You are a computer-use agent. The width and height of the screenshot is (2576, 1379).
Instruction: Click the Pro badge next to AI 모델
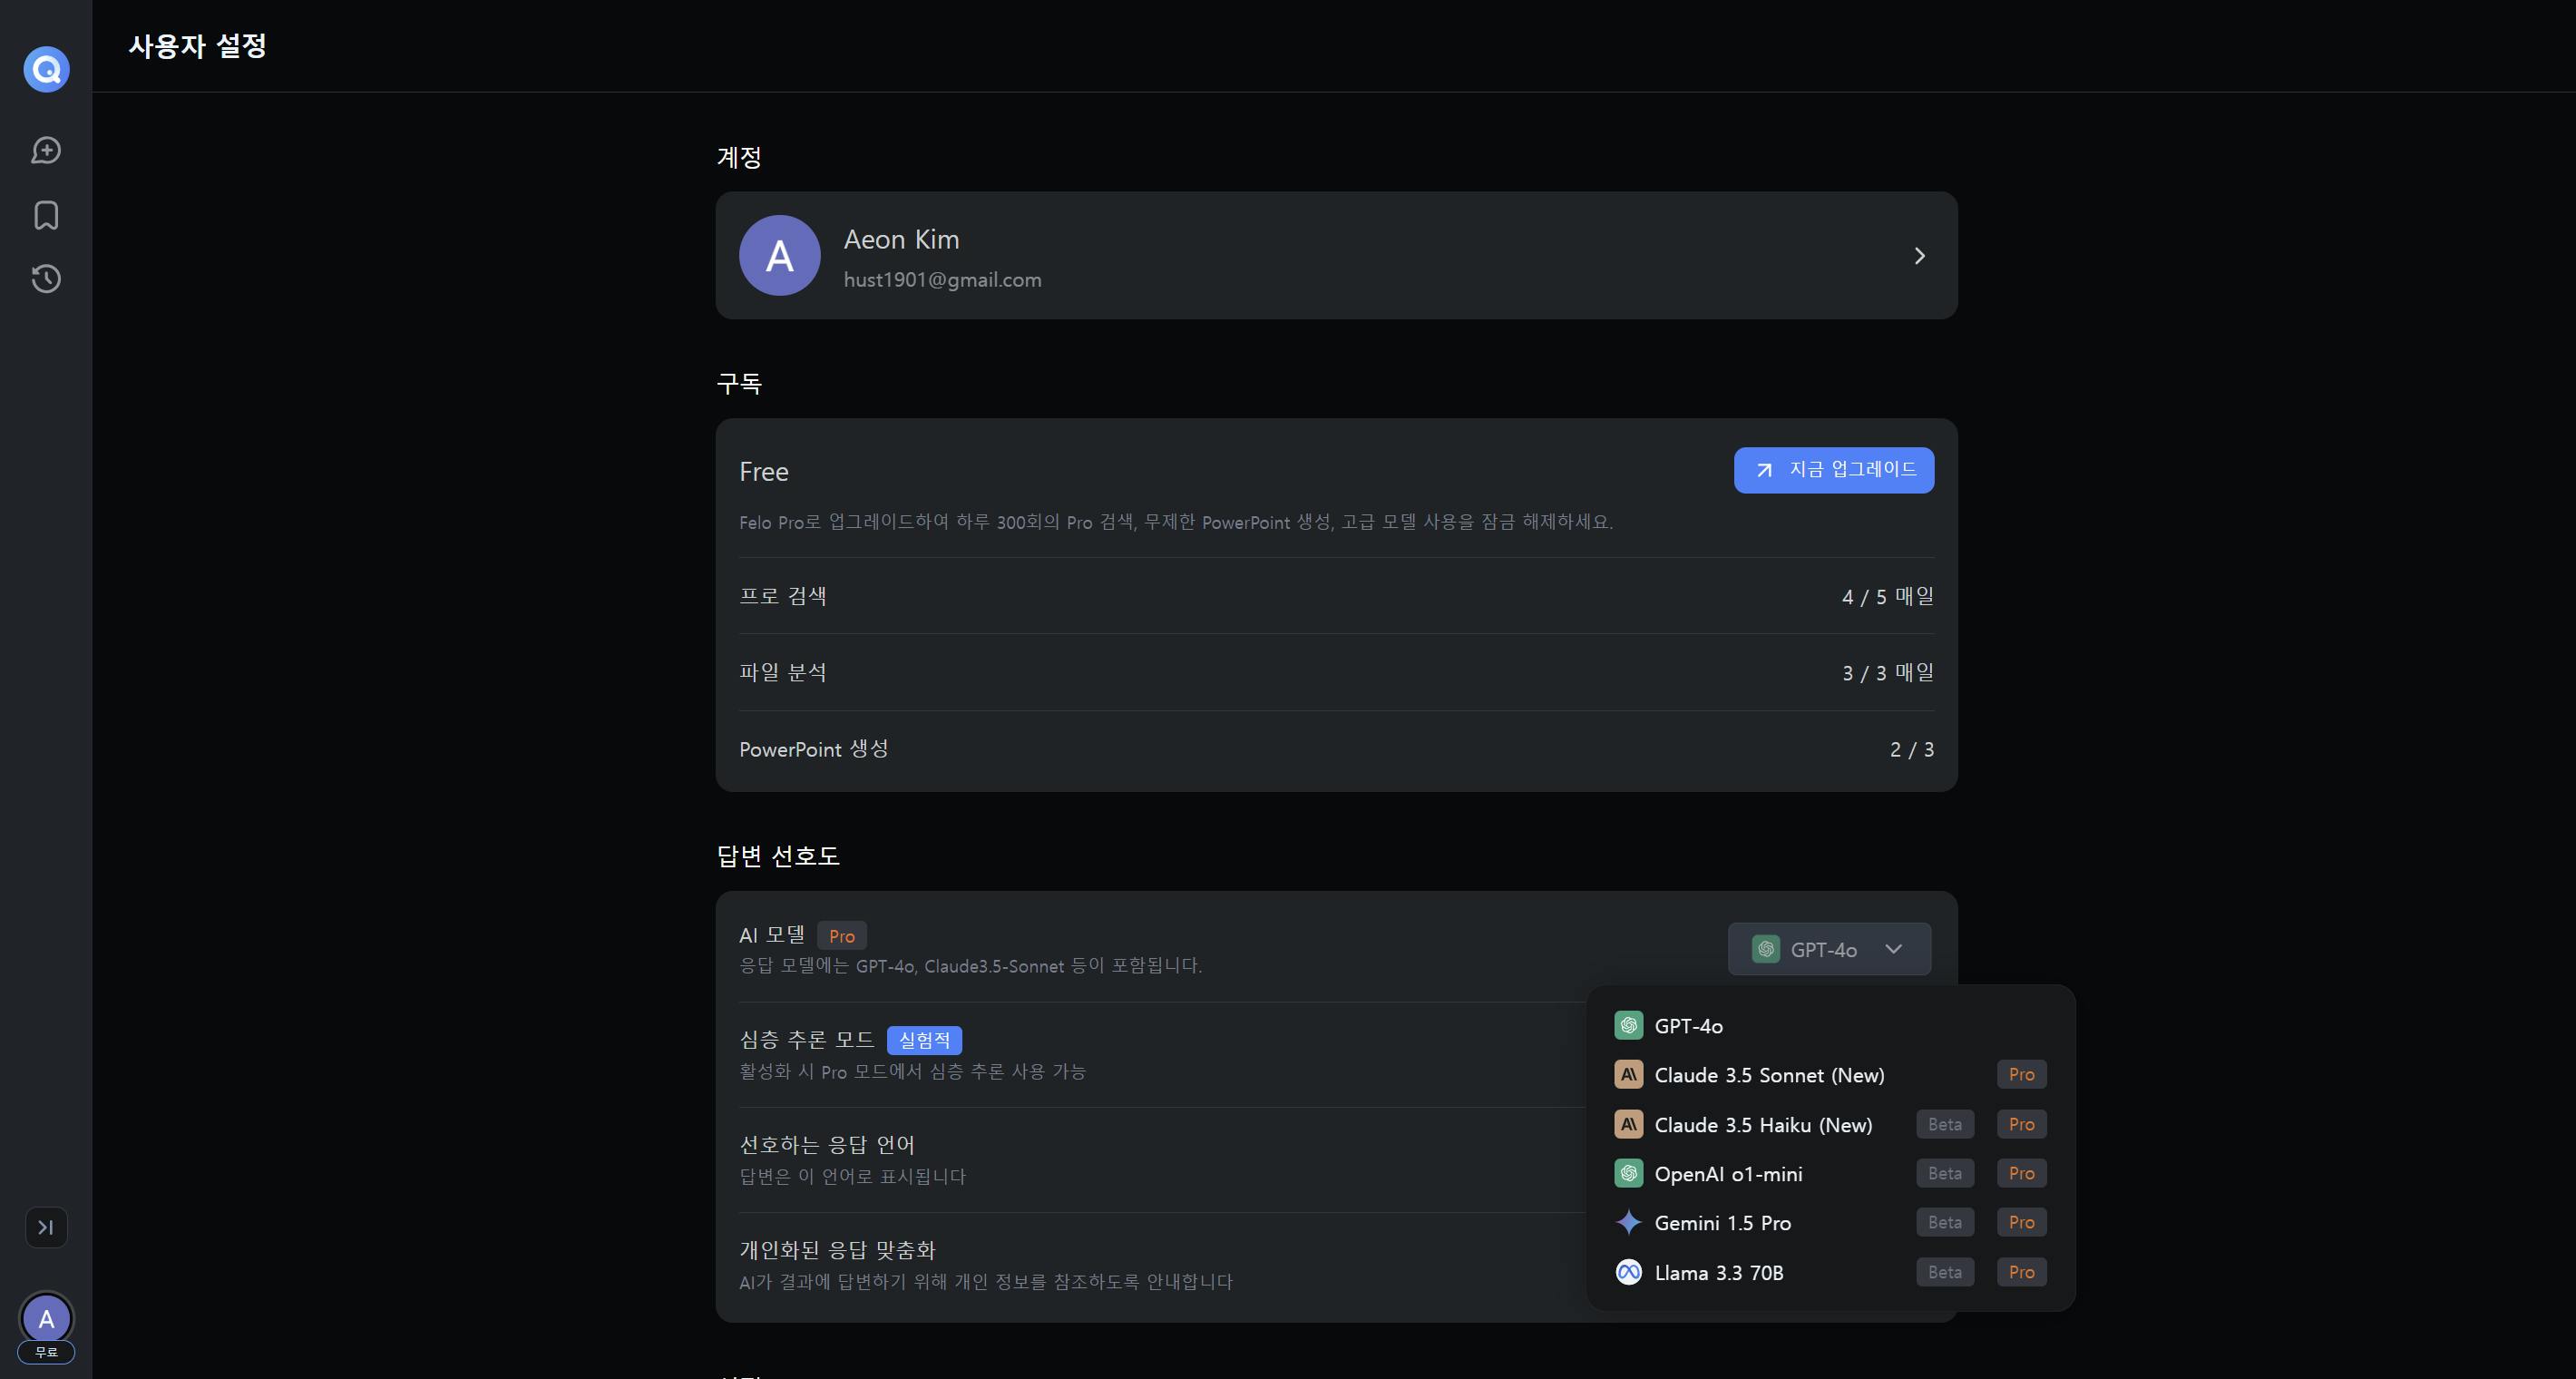click(x=841, y=936)
